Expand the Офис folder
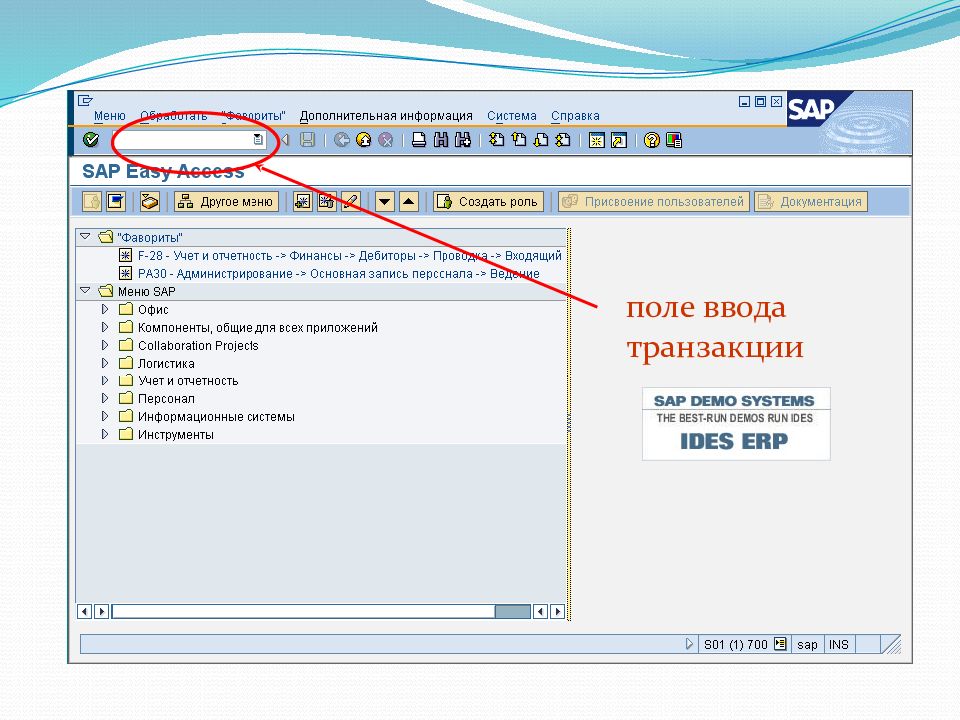 click(105, 309)
